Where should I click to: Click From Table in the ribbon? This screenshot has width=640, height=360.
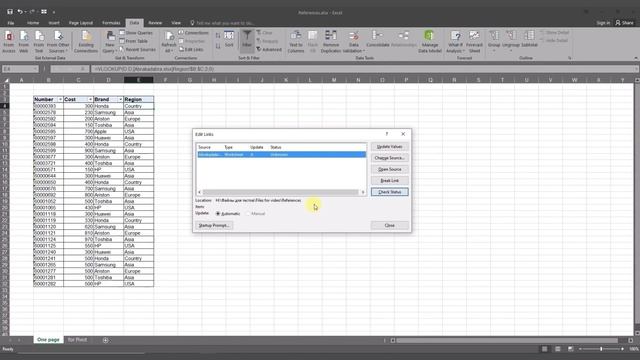pos(134,41)
